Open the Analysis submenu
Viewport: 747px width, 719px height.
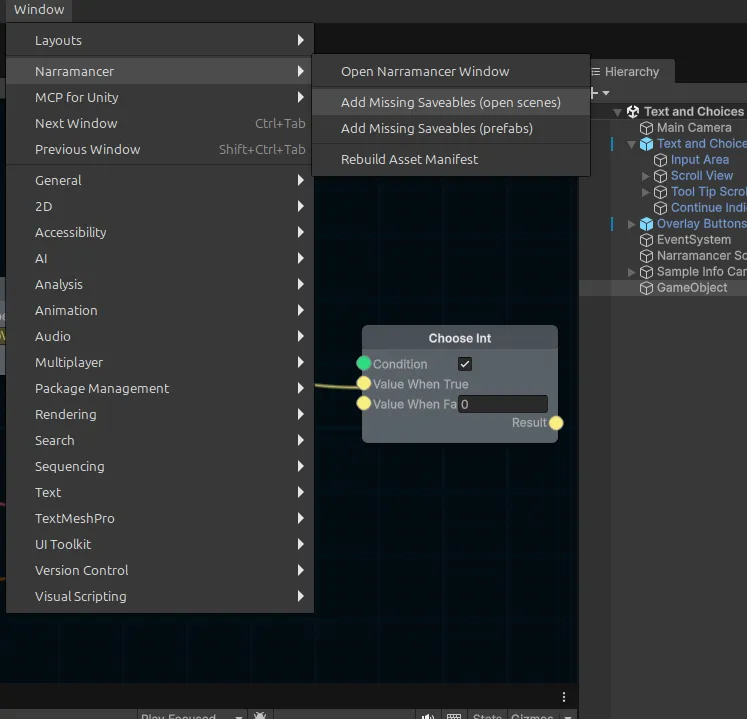160,284
